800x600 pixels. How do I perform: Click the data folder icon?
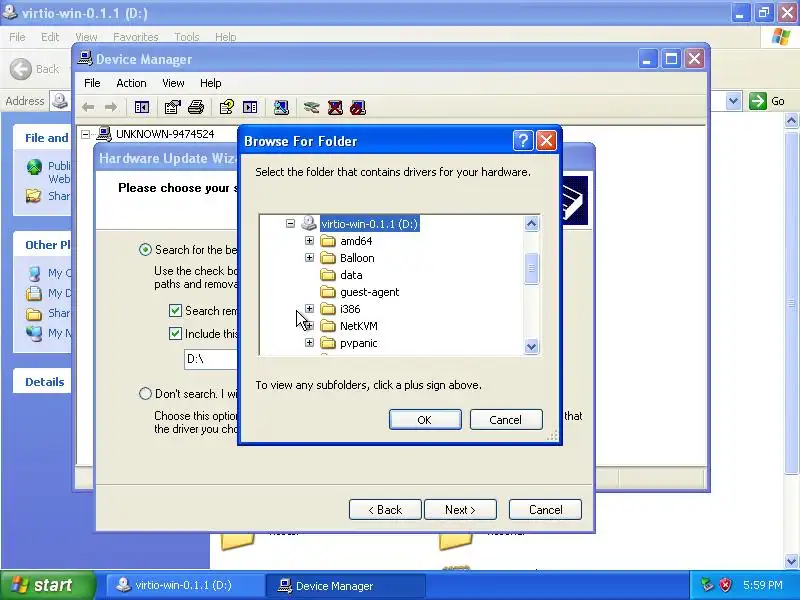click(328, 275)
